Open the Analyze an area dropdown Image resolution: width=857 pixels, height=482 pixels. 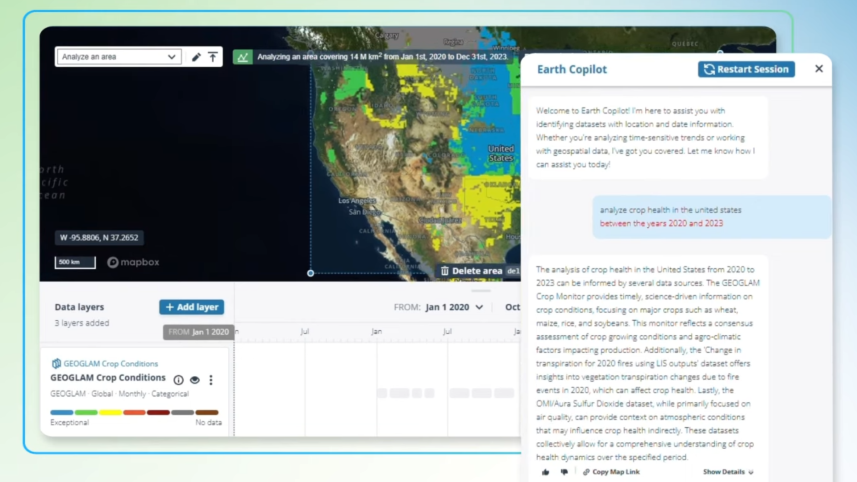pyautogui.click(x=118, y=57)
